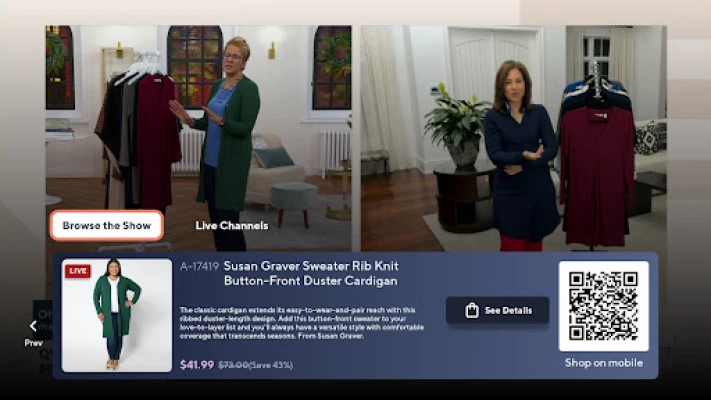Click the crossed-out $73.00 original price
The height and width of the screenshot is (400, 711).
233,365
